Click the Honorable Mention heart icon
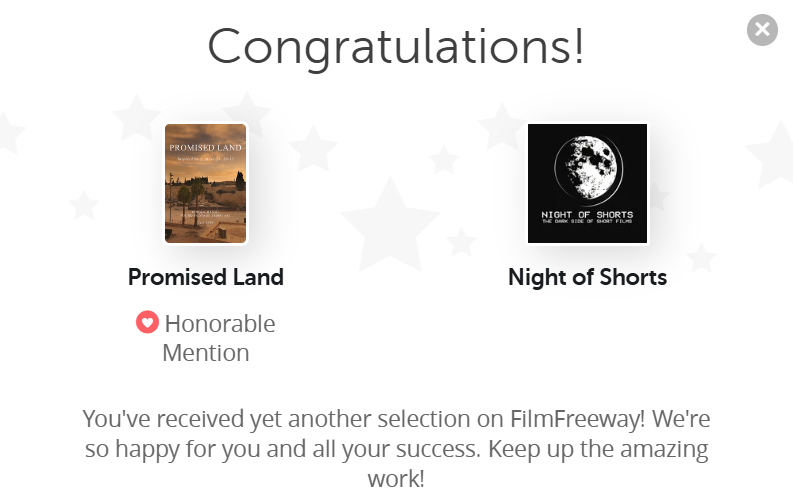The image size is (793, 500). [147, 323]
